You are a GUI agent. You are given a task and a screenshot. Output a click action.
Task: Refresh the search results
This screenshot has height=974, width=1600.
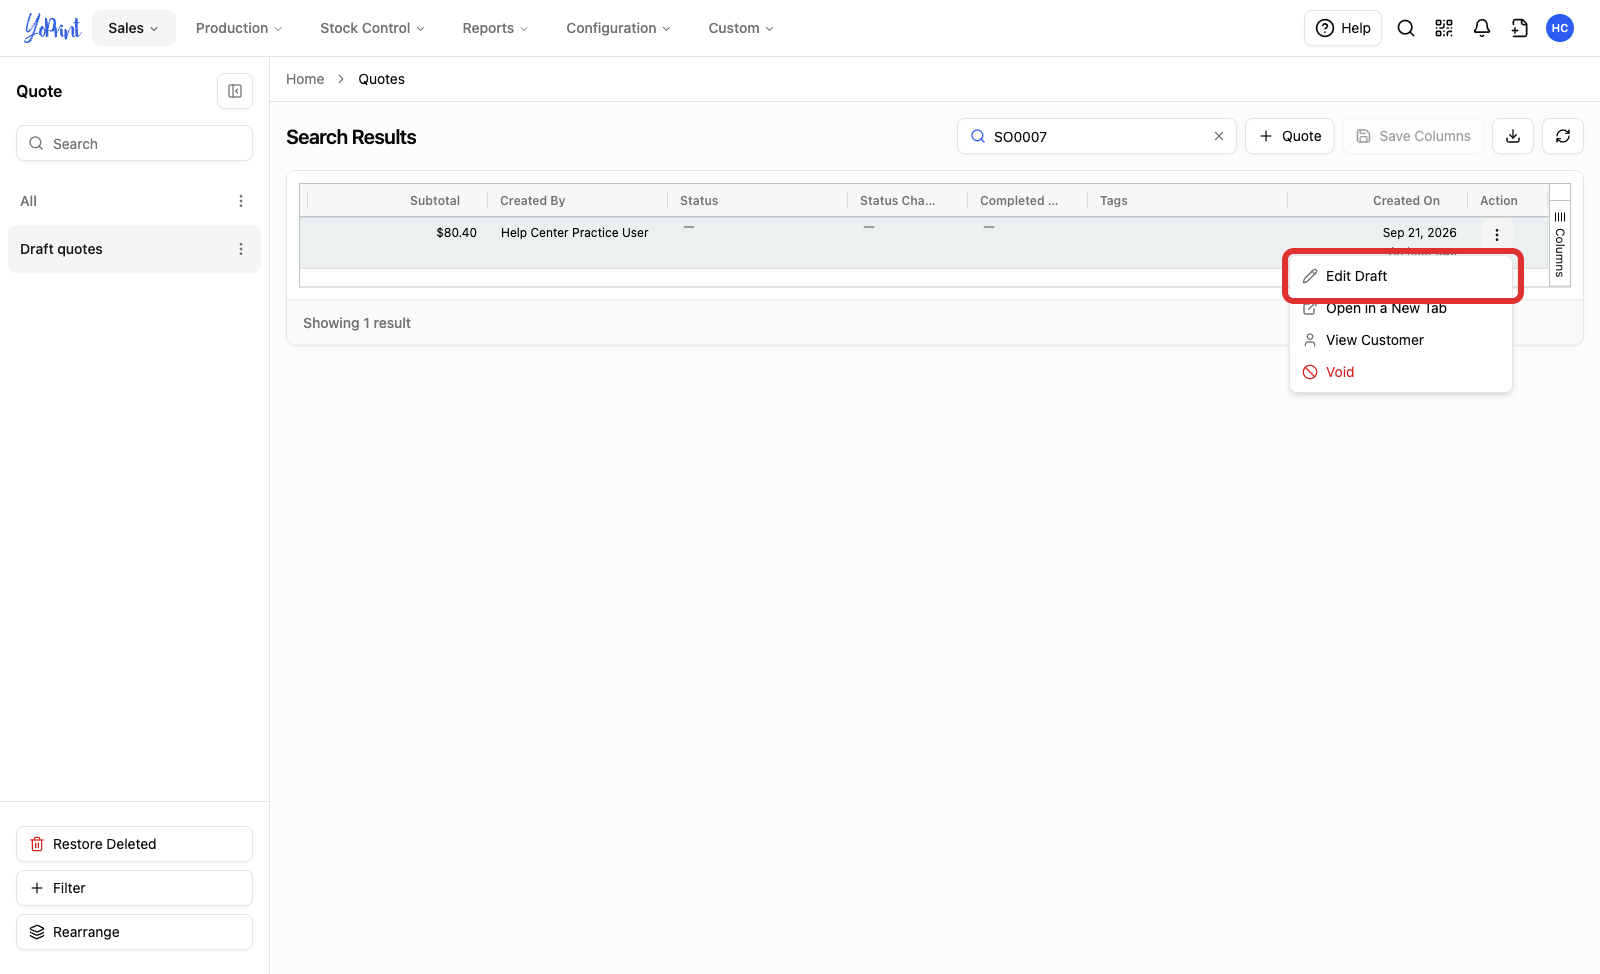[1563, 136]
